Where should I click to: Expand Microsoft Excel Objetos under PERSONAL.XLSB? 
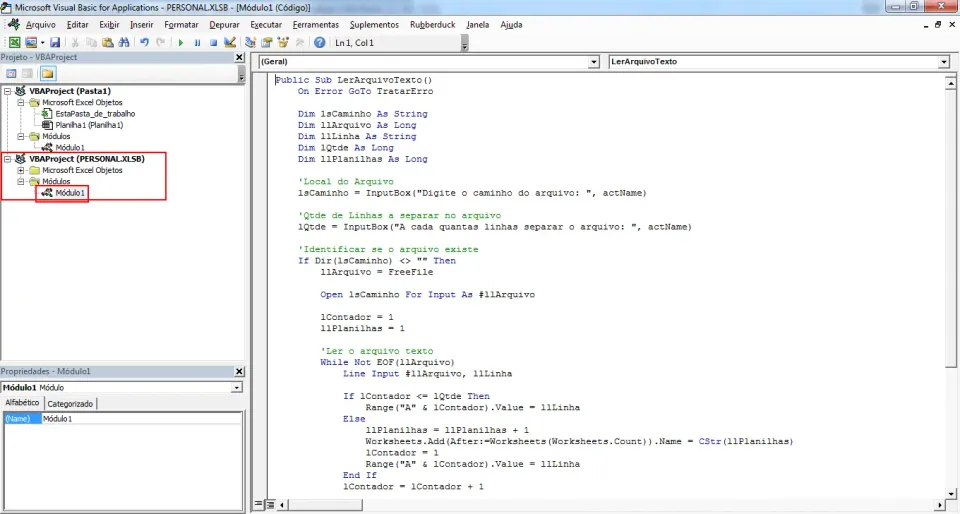(21, 170)
